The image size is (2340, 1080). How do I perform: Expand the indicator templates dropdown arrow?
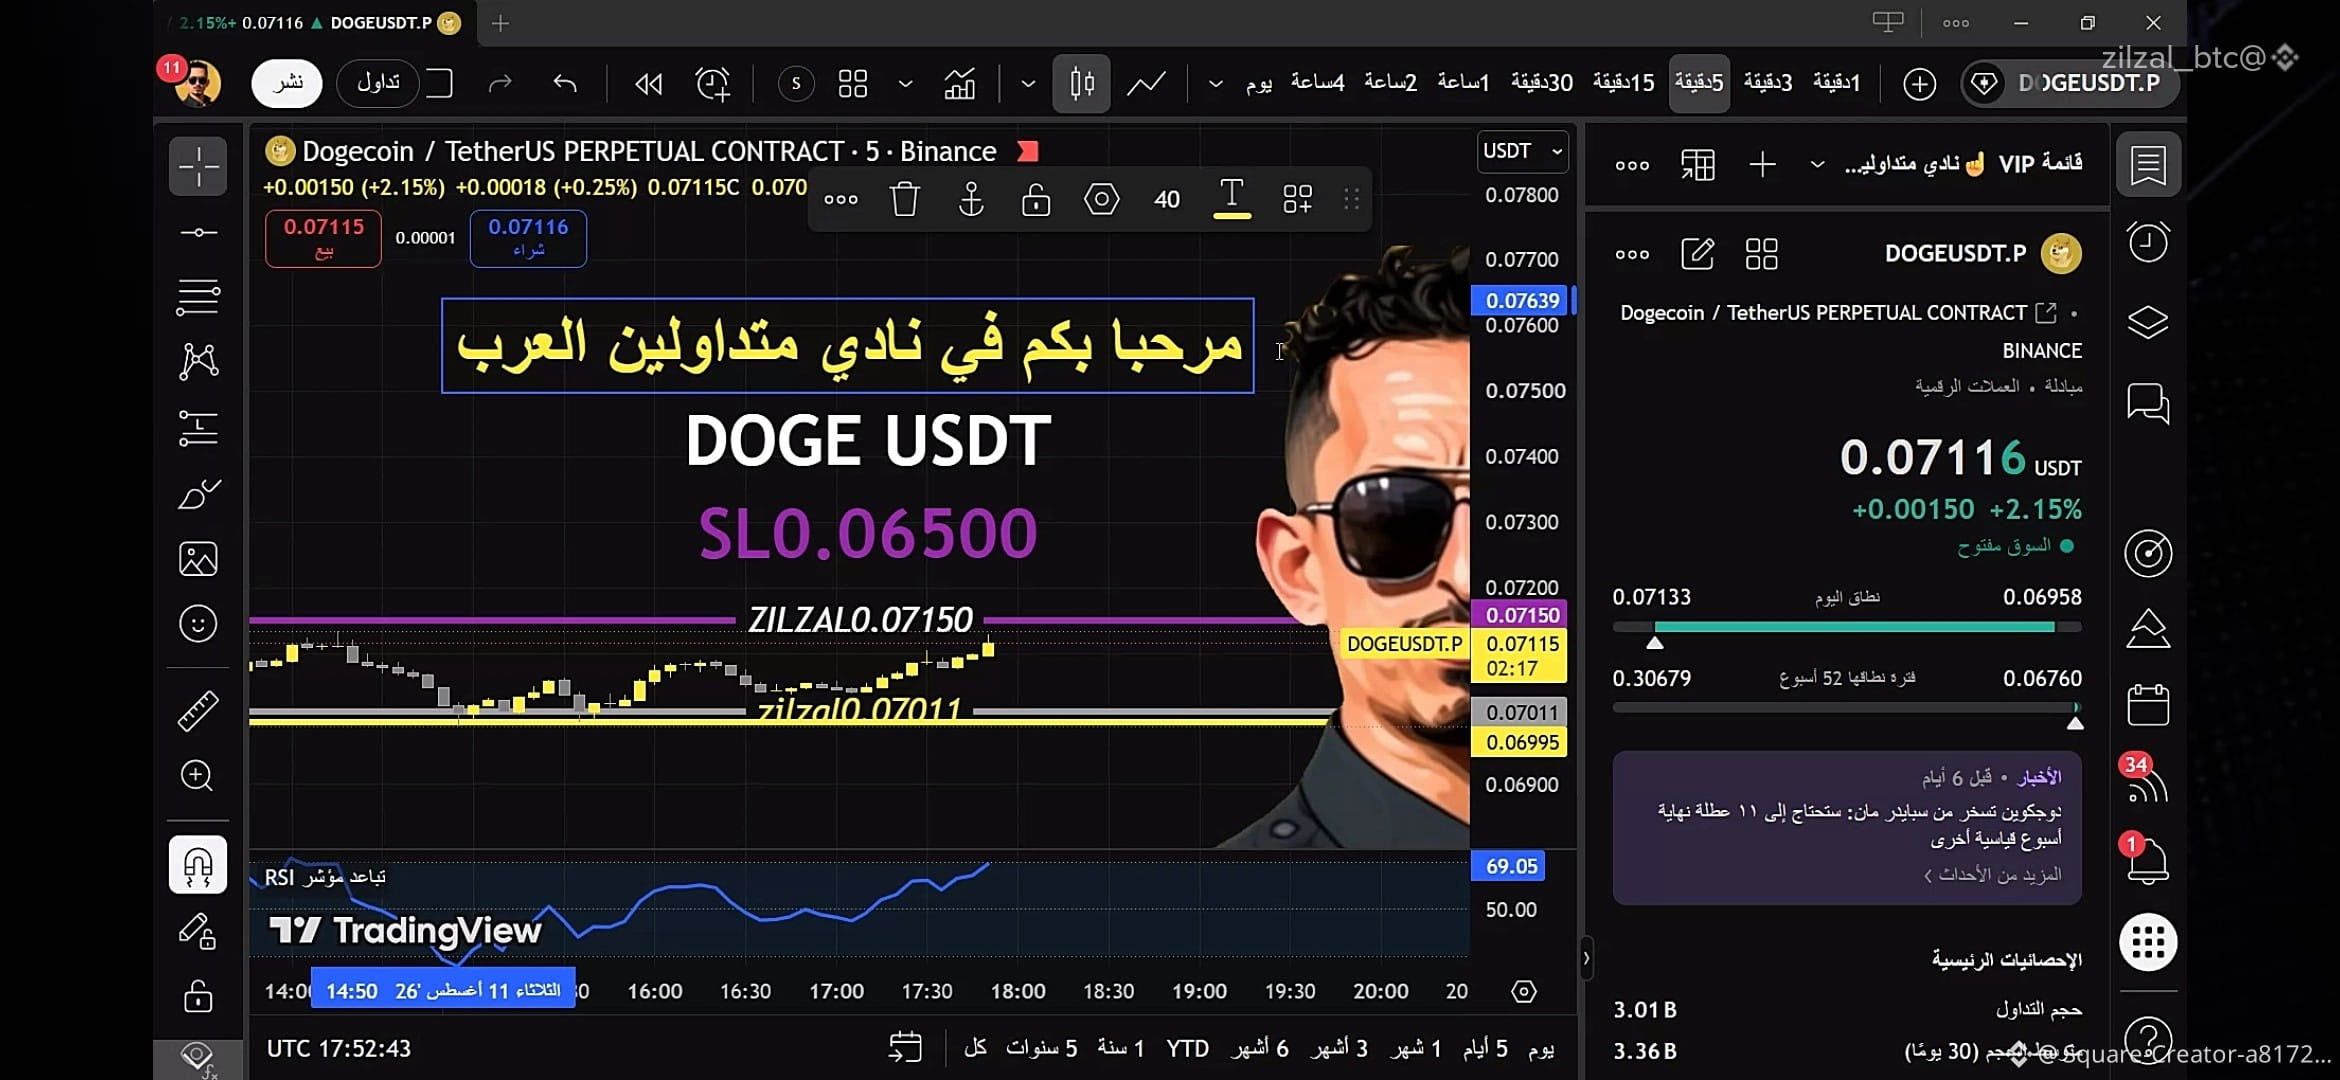tap(905, 84)
